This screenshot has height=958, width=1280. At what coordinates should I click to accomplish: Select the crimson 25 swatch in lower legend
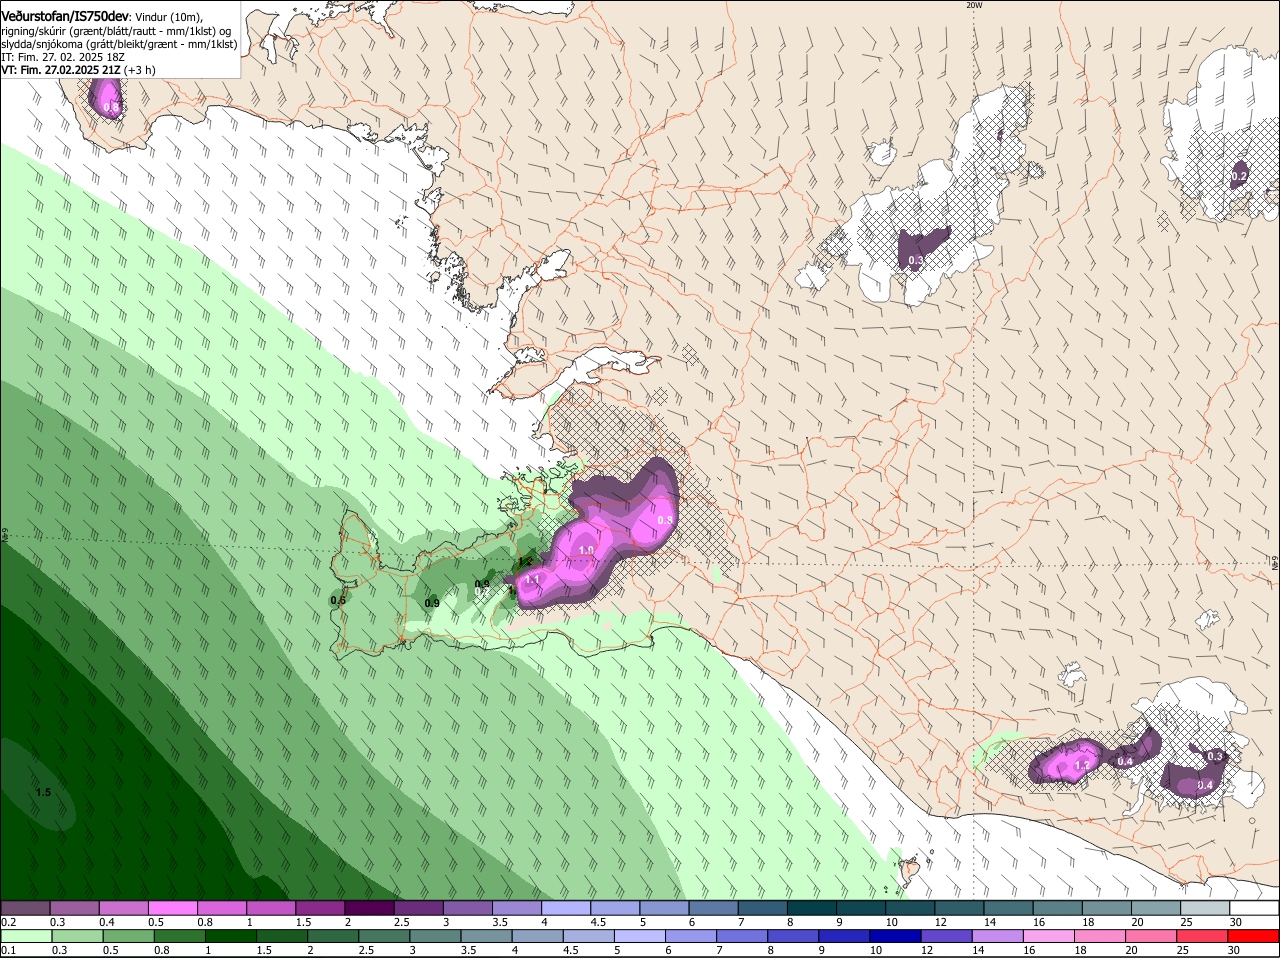coord(1203,936)
